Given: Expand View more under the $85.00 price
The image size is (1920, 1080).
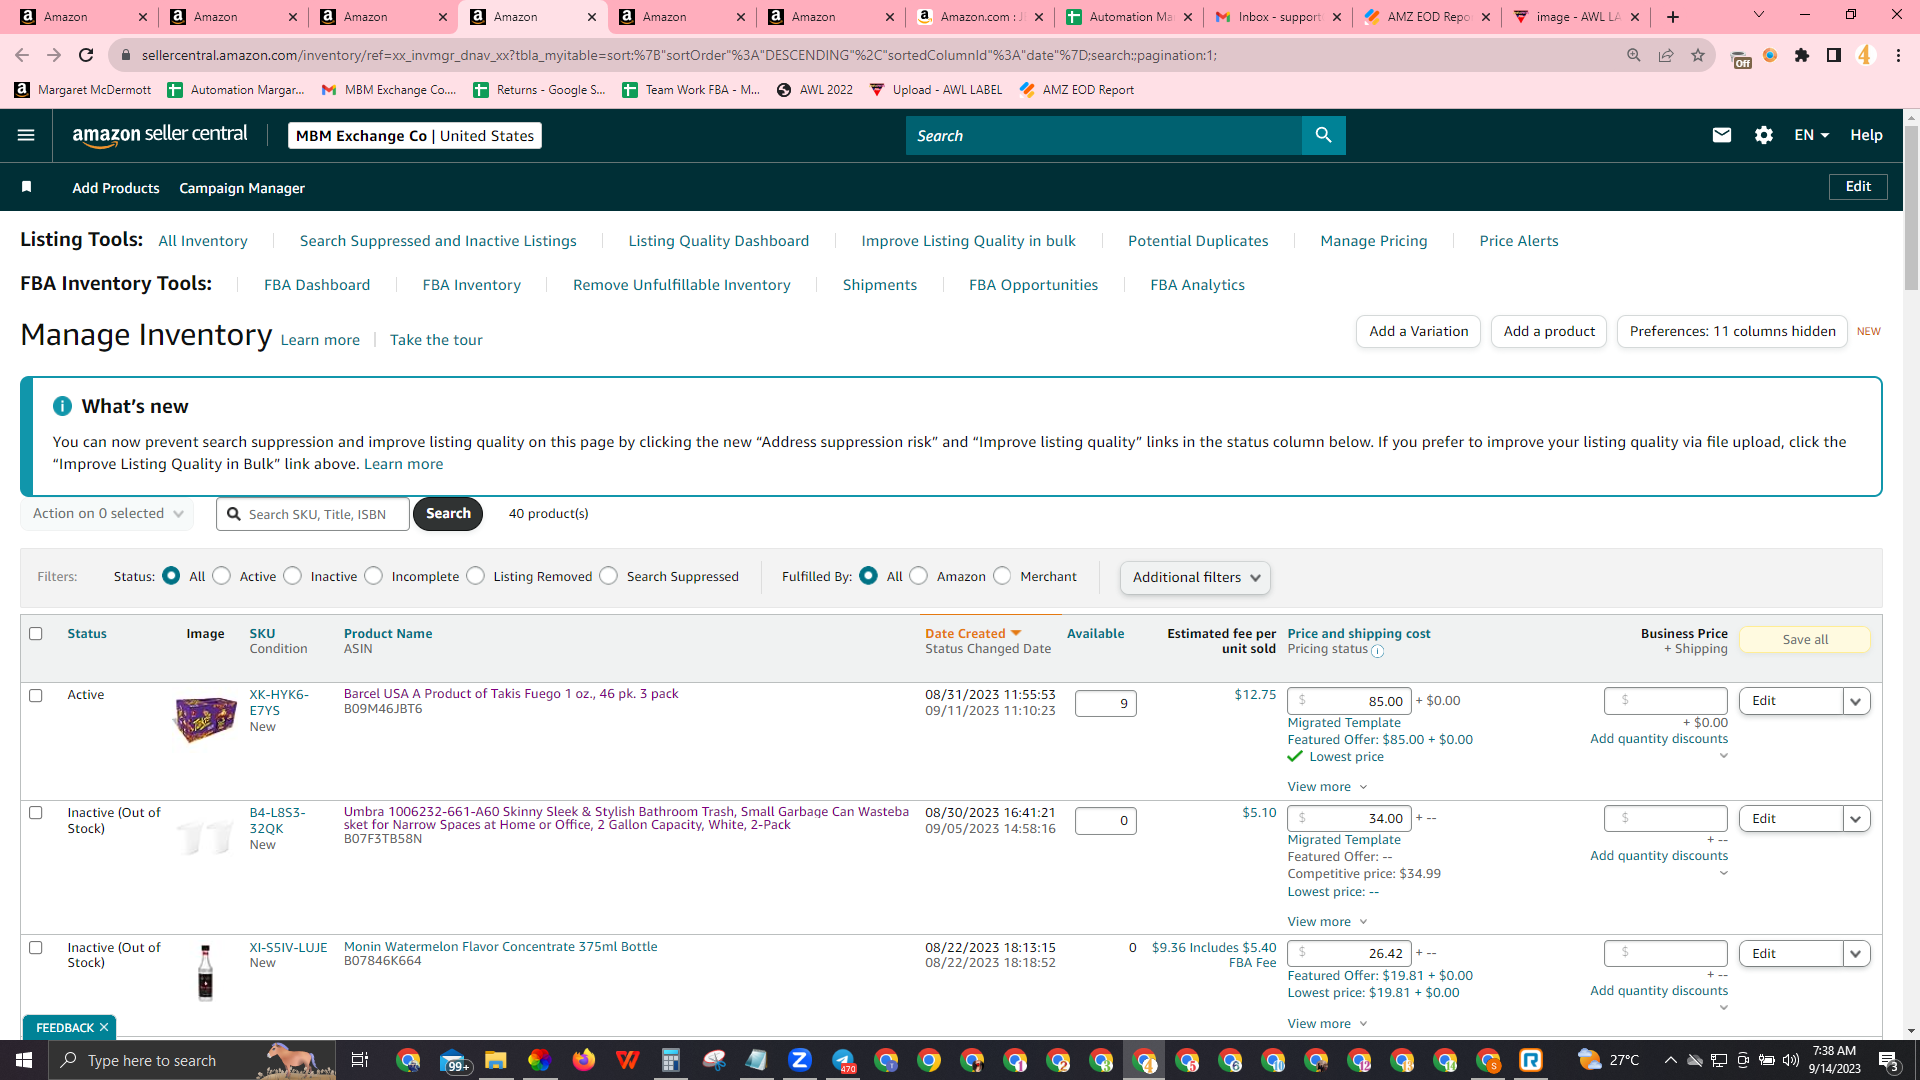Looking at the screenshot, I should (1327, 787).
